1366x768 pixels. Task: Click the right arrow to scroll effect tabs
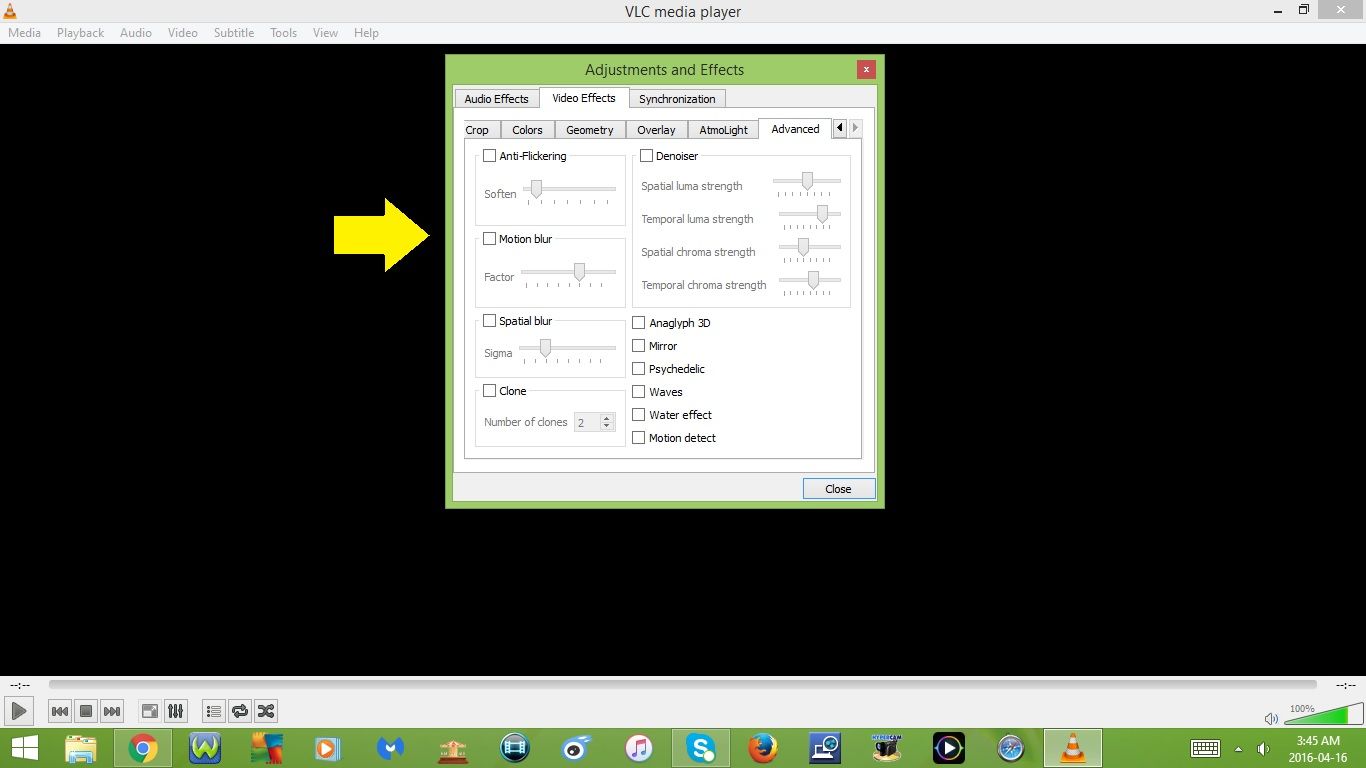(855, 128)
